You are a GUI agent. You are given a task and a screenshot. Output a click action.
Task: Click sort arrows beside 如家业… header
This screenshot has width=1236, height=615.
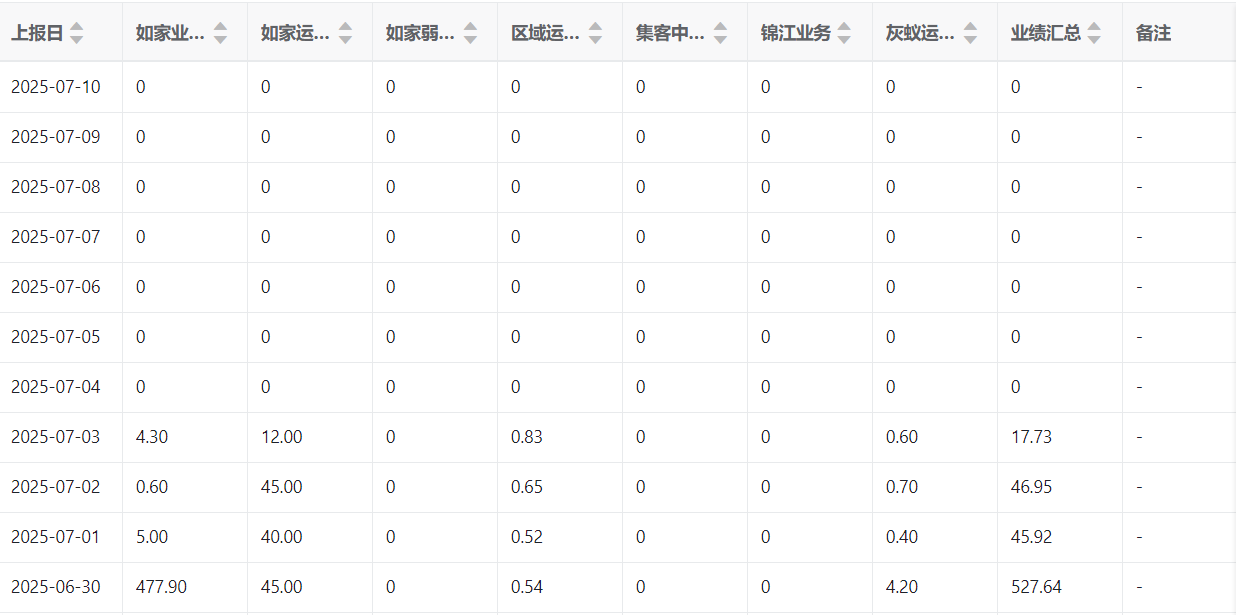(x=221, y=33)
